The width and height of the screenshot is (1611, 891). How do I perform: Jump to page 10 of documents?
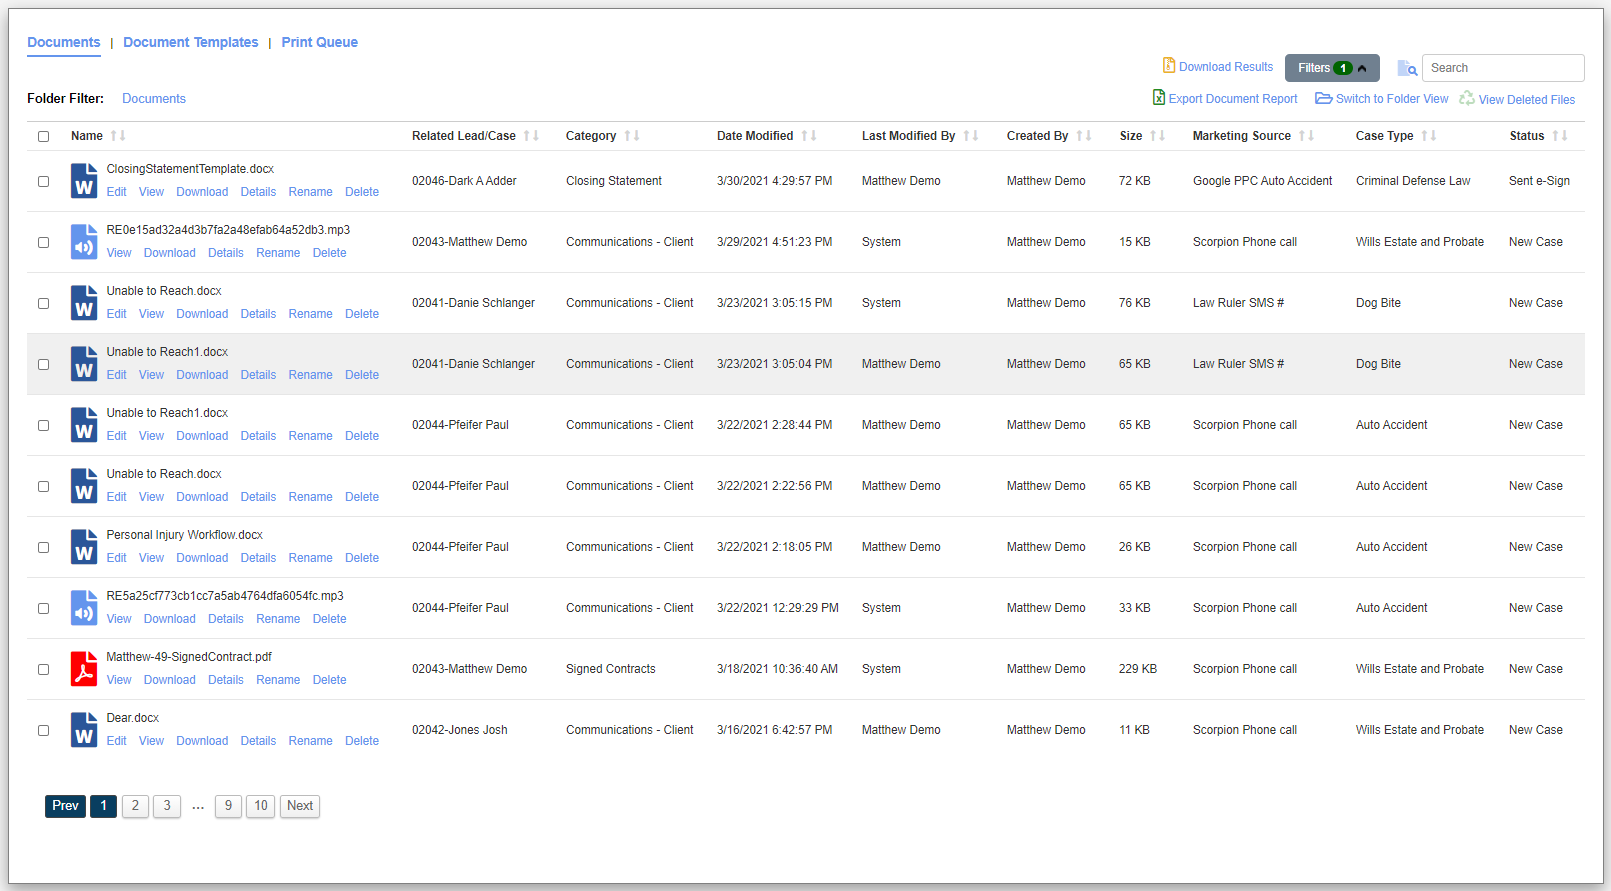click(261, 806)
